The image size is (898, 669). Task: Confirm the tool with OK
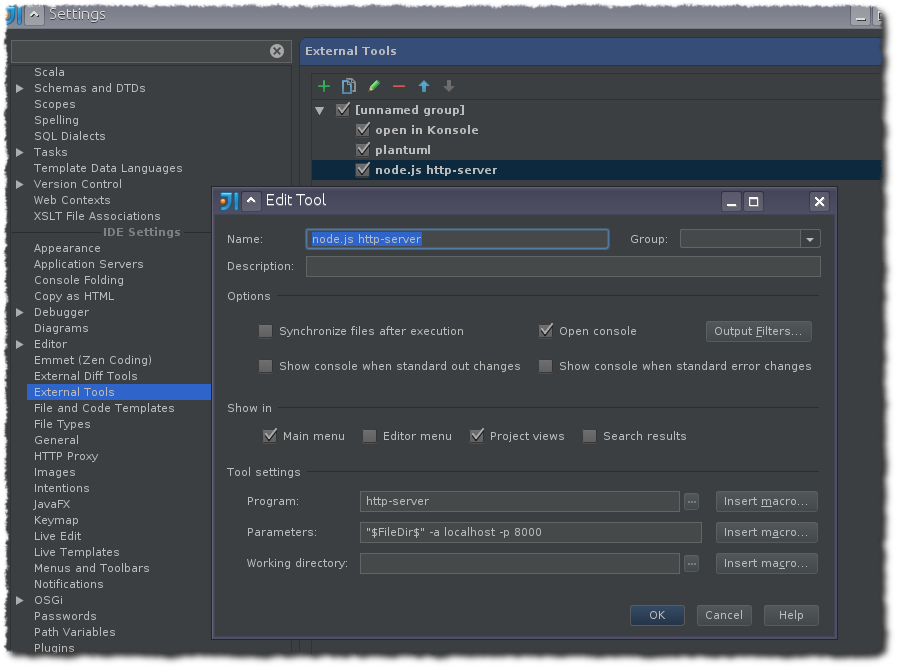pos(657,616)
